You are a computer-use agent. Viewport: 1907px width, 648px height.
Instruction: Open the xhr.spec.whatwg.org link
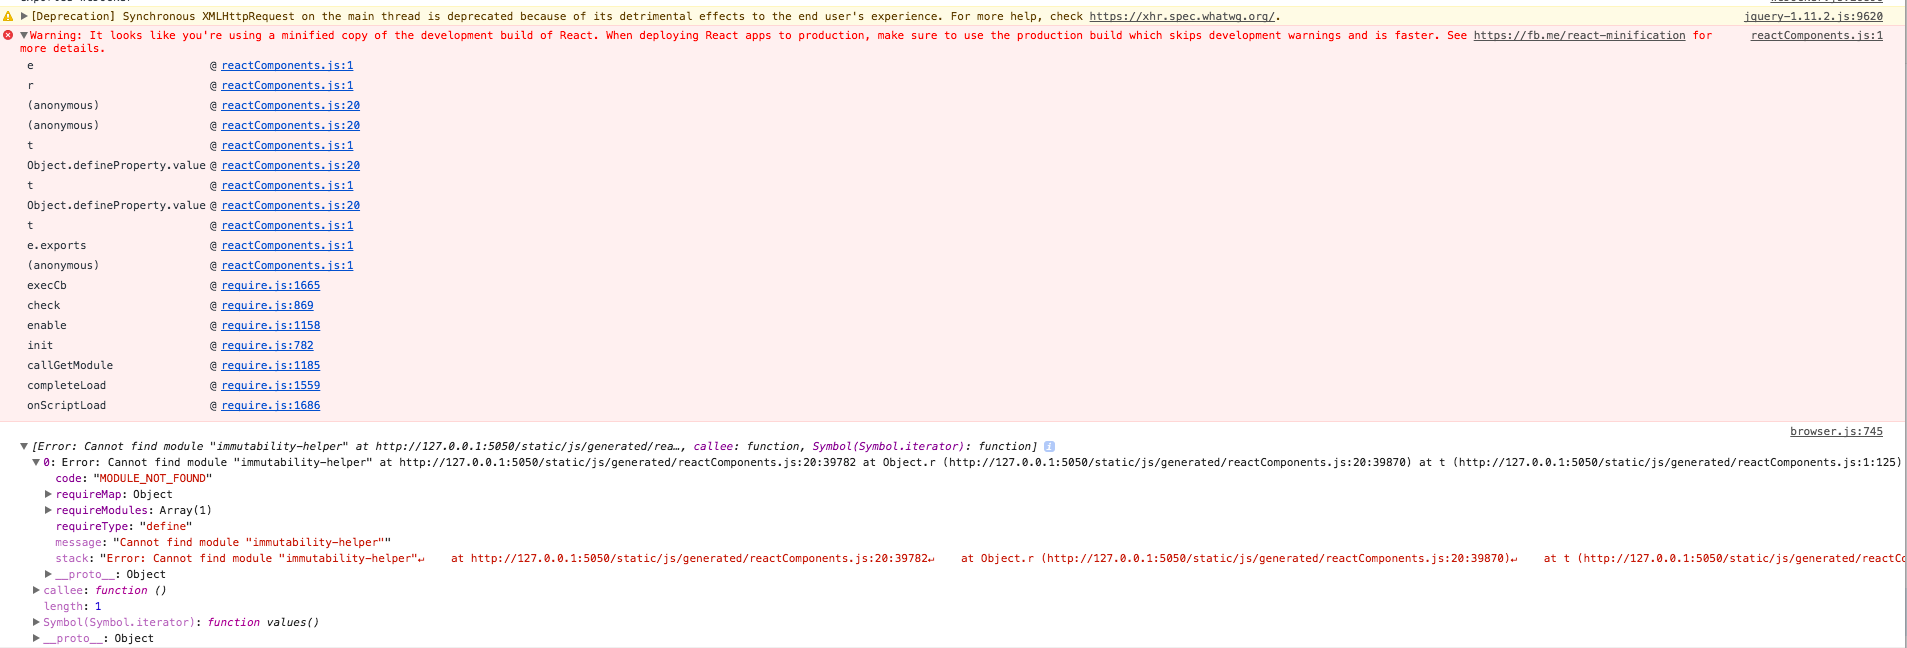coord(1181,16)
